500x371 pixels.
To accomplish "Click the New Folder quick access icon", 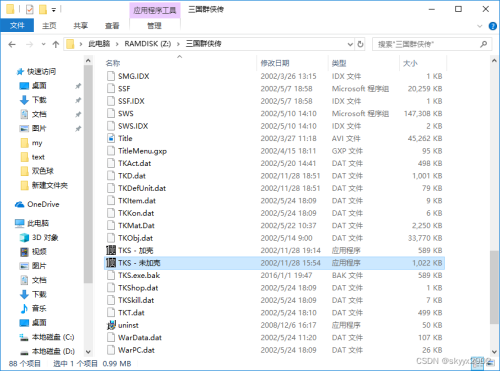I will (43, 10).
